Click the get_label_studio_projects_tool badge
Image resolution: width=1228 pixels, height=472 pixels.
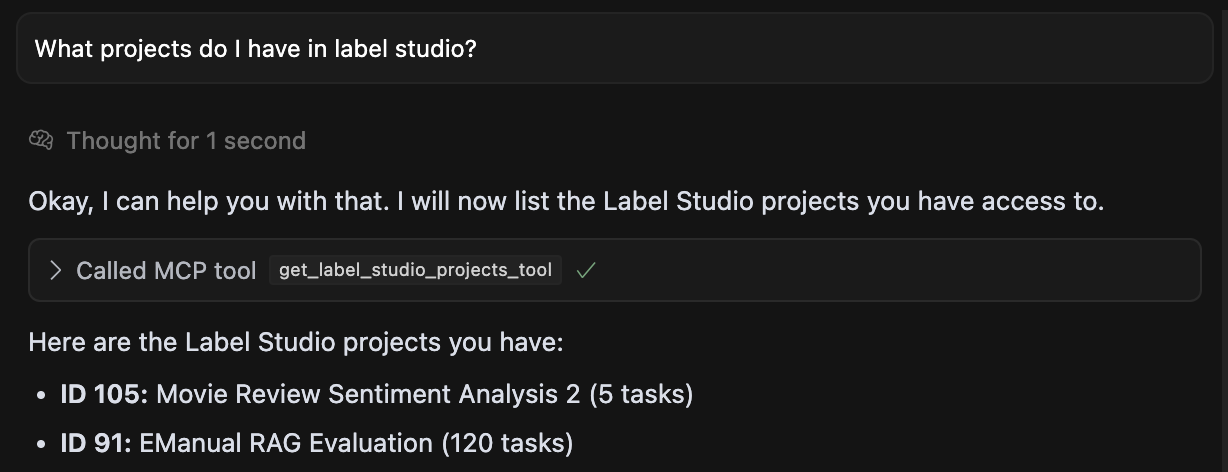click(415, 270)
